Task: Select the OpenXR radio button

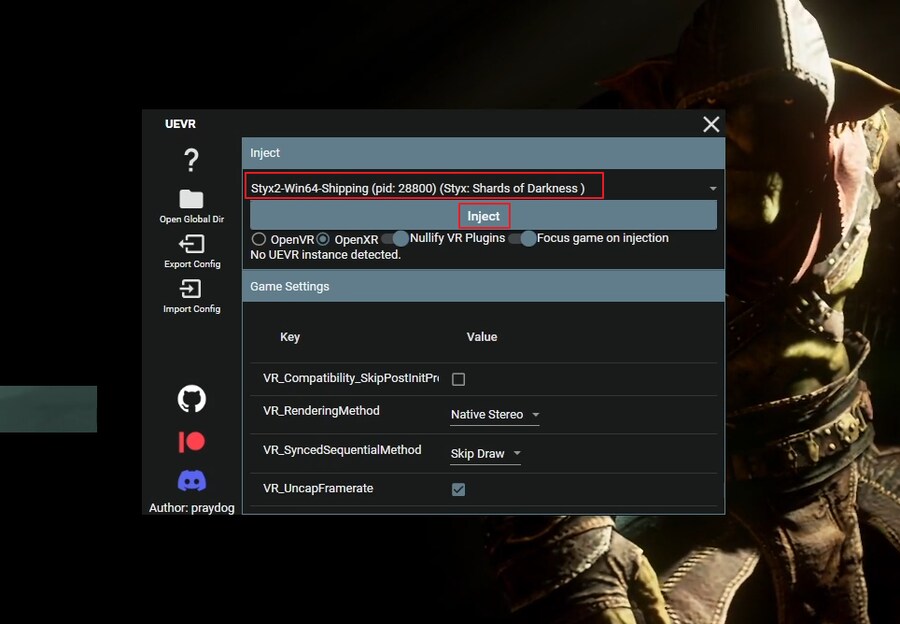Action: coord(323,239)
